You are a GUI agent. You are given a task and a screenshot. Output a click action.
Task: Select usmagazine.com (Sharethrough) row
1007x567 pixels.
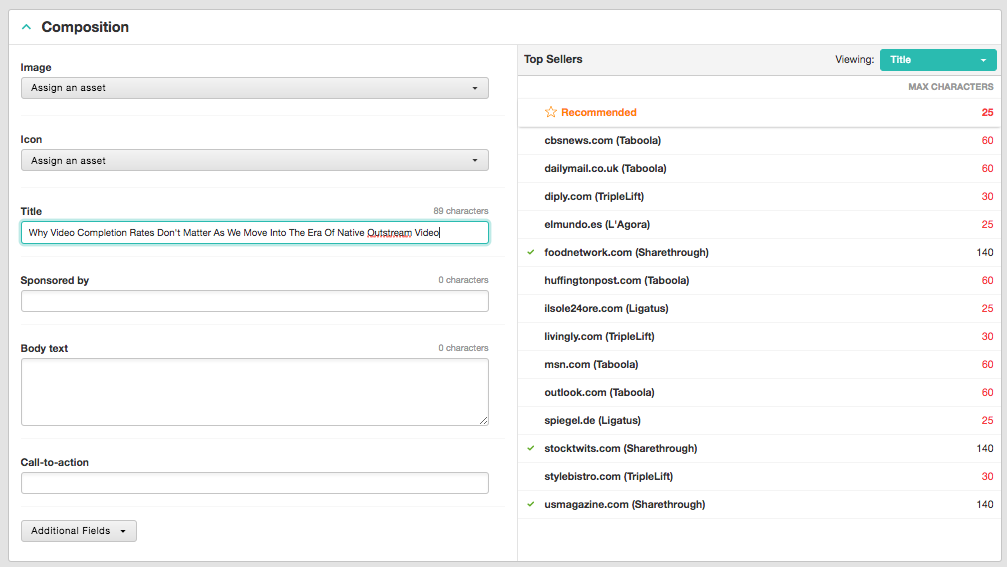point(759,505)
